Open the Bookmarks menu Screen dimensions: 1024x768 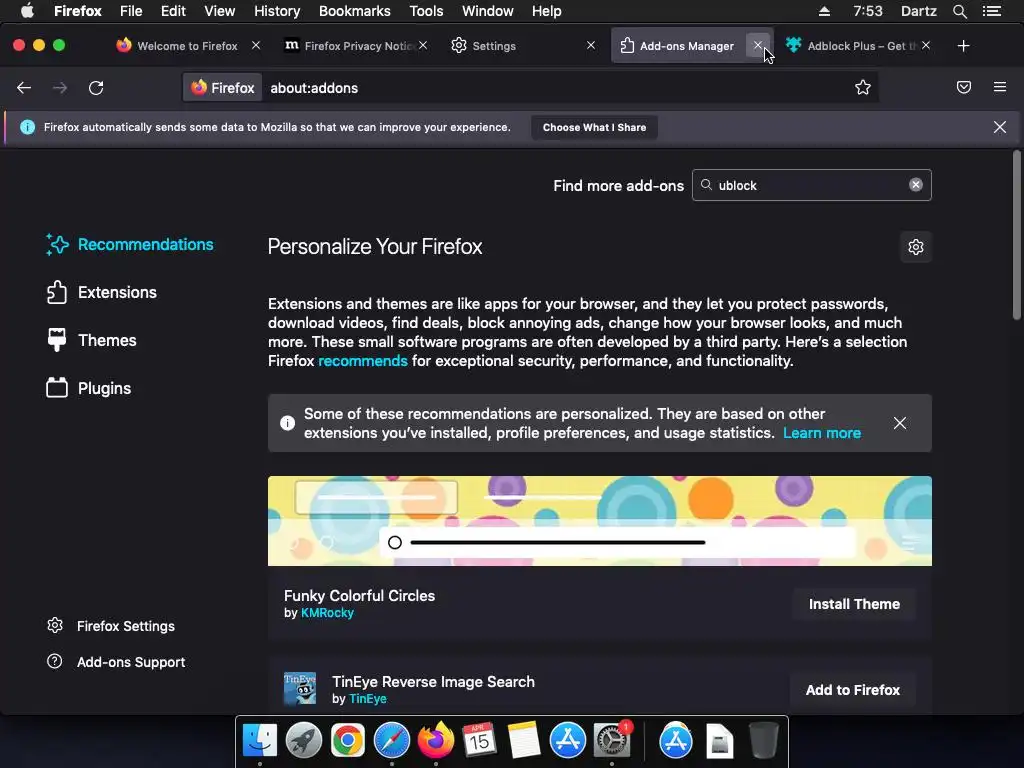click(x=355, y=11)
